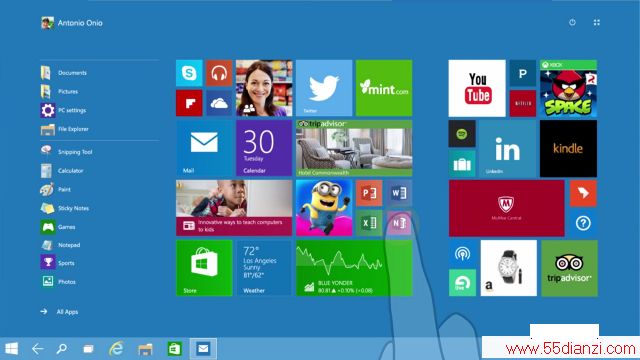
Task: Open the Calendar tile showing 30 Tuesday
Action: (264, 148)
